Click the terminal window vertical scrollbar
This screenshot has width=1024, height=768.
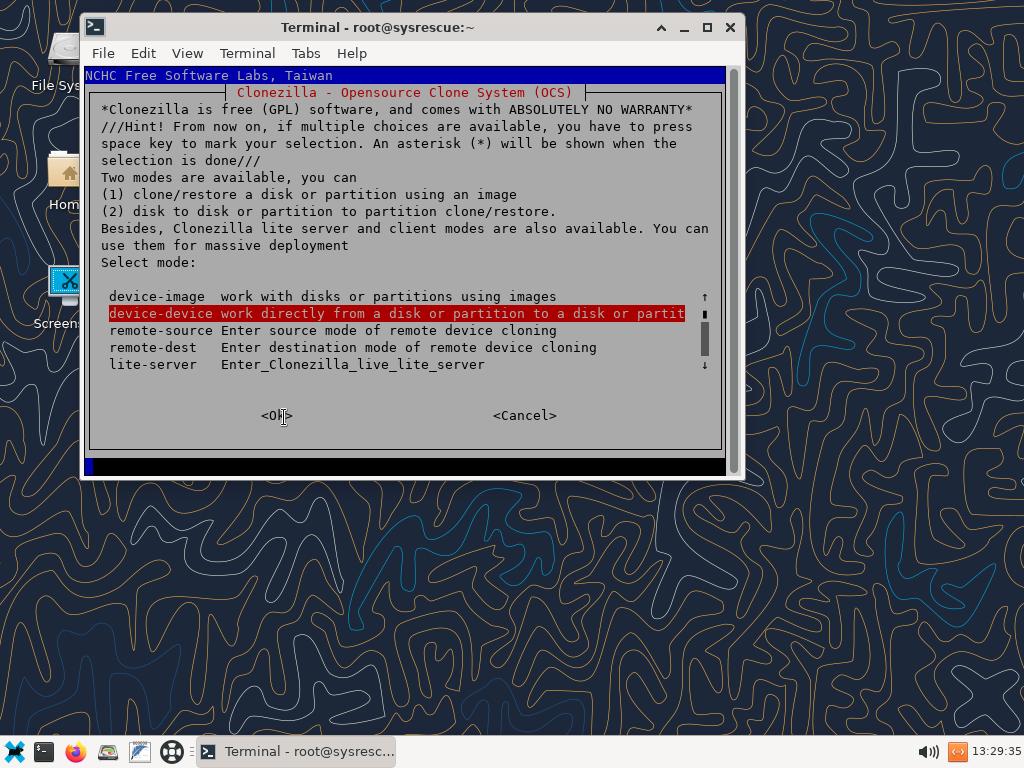click(735, 270)
